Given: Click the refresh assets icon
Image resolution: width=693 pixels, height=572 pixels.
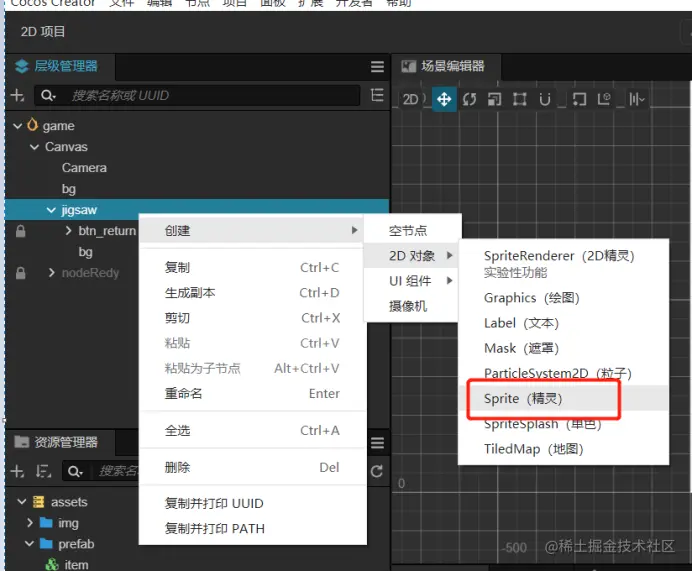Looking at the screenshot, I should coord(377,472).
